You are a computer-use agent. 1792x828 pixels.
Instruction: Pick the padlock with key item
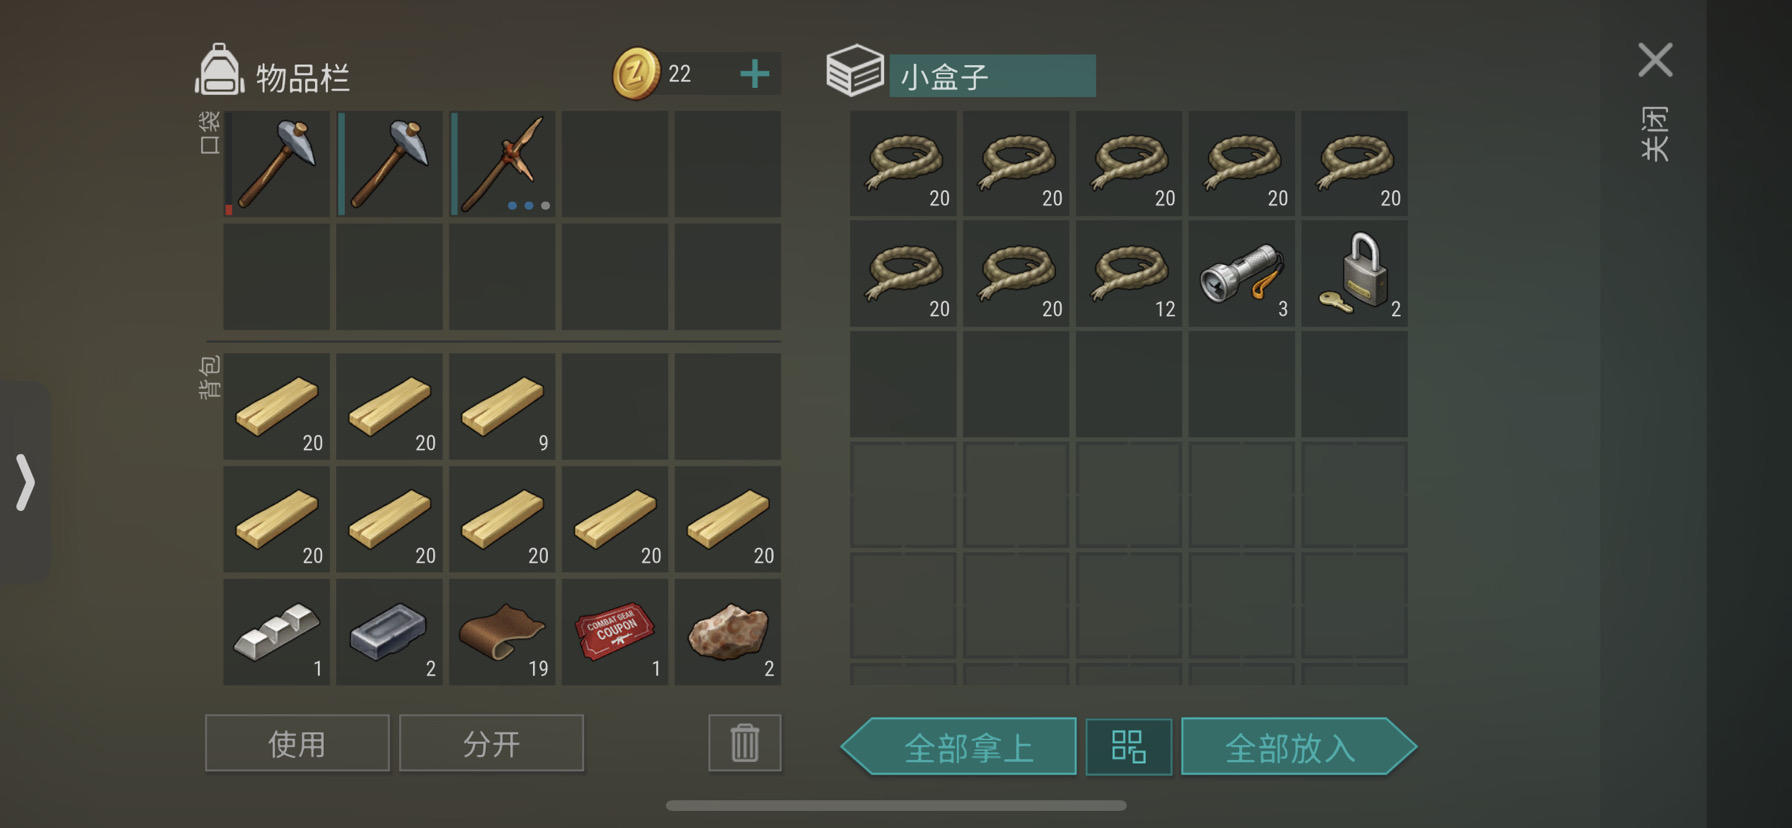1354,273
